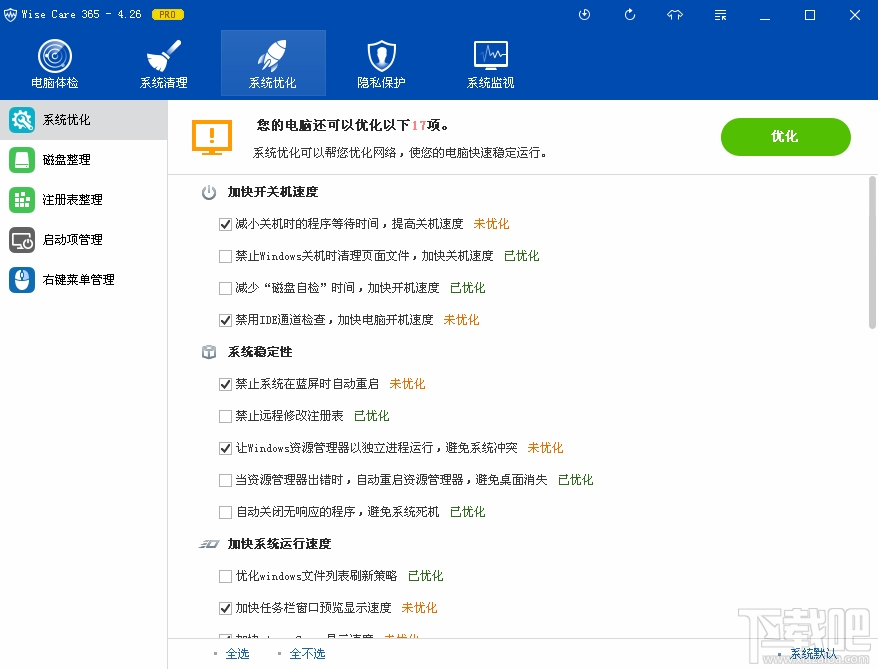Click the 全选 link
The height and width of the screenshot is (669, 878).
point(237,653)
